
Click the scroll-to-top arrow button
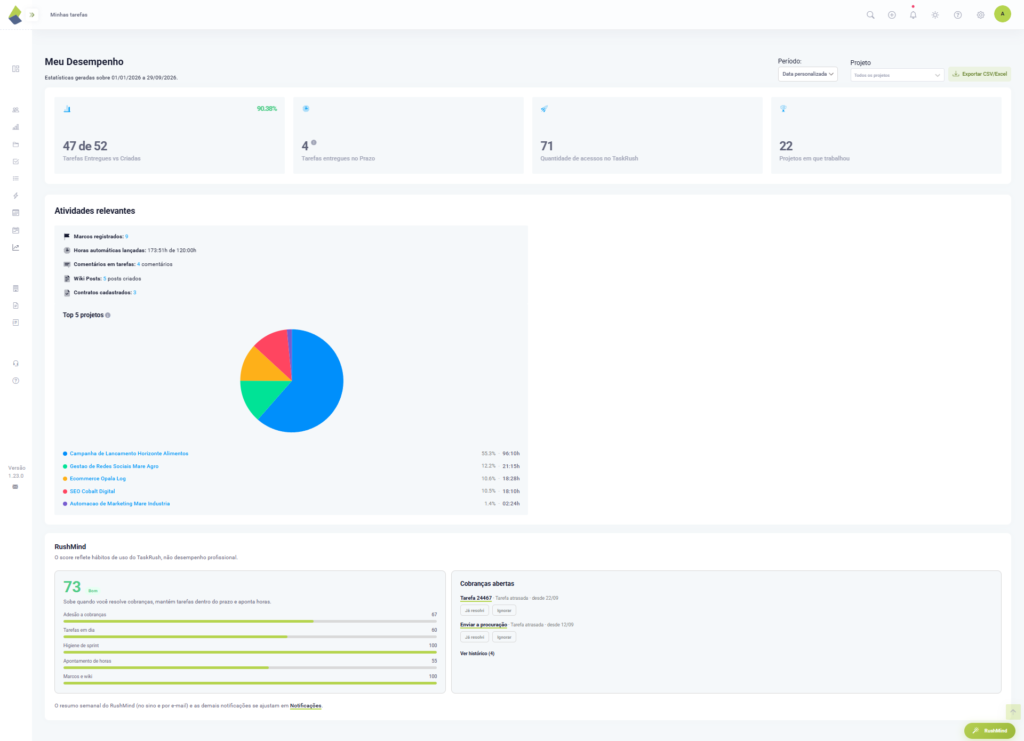tap(1013, 711)
